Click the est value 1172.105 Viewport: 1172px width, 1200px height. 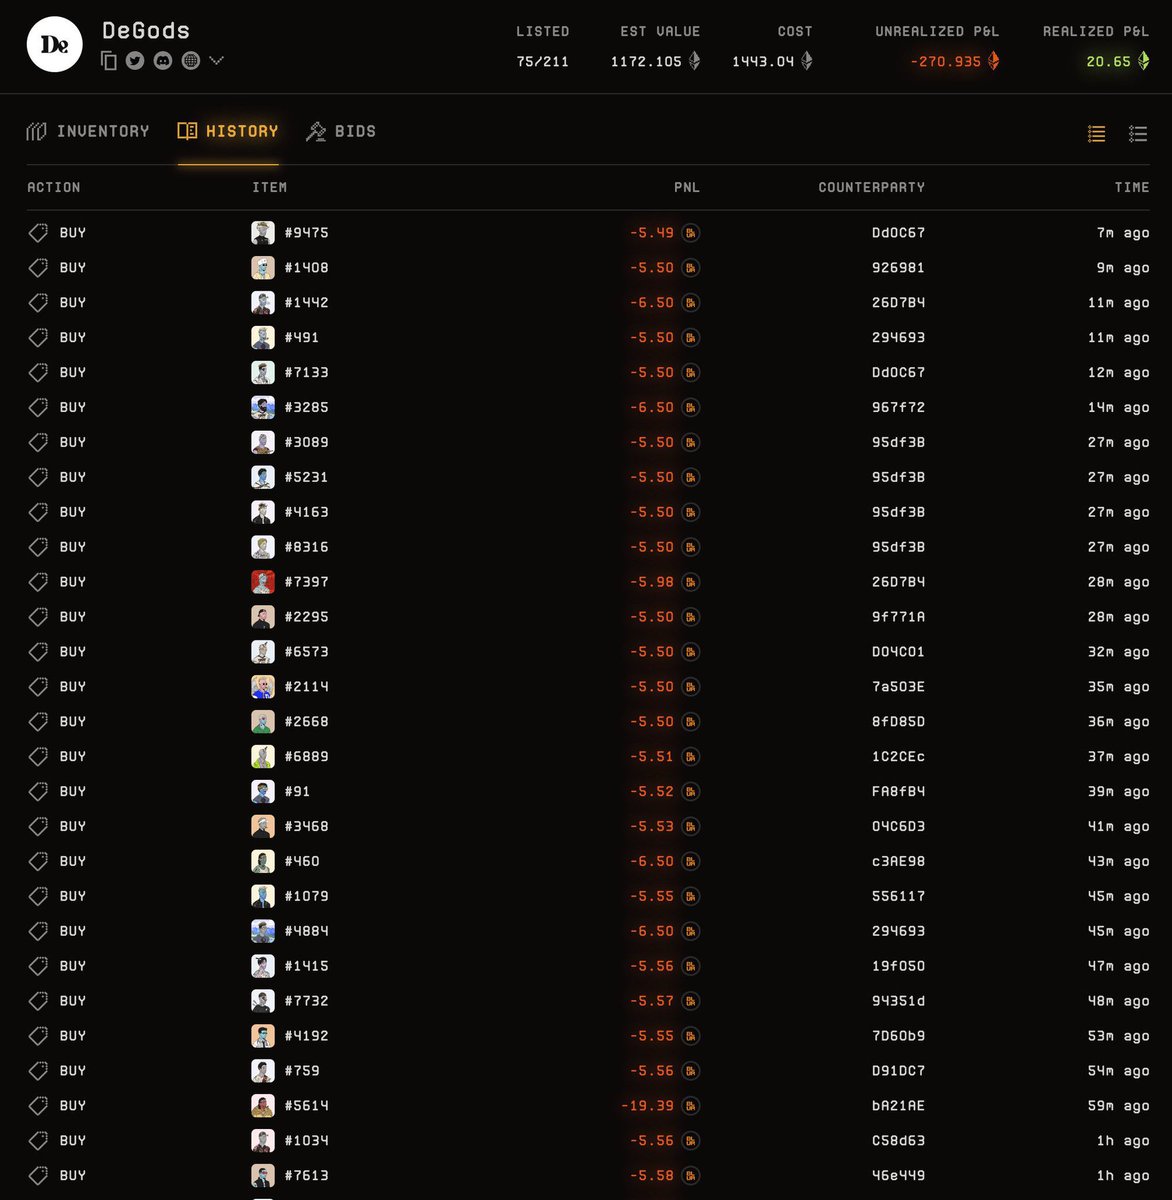pyautogui.click(x=646, y=62)
